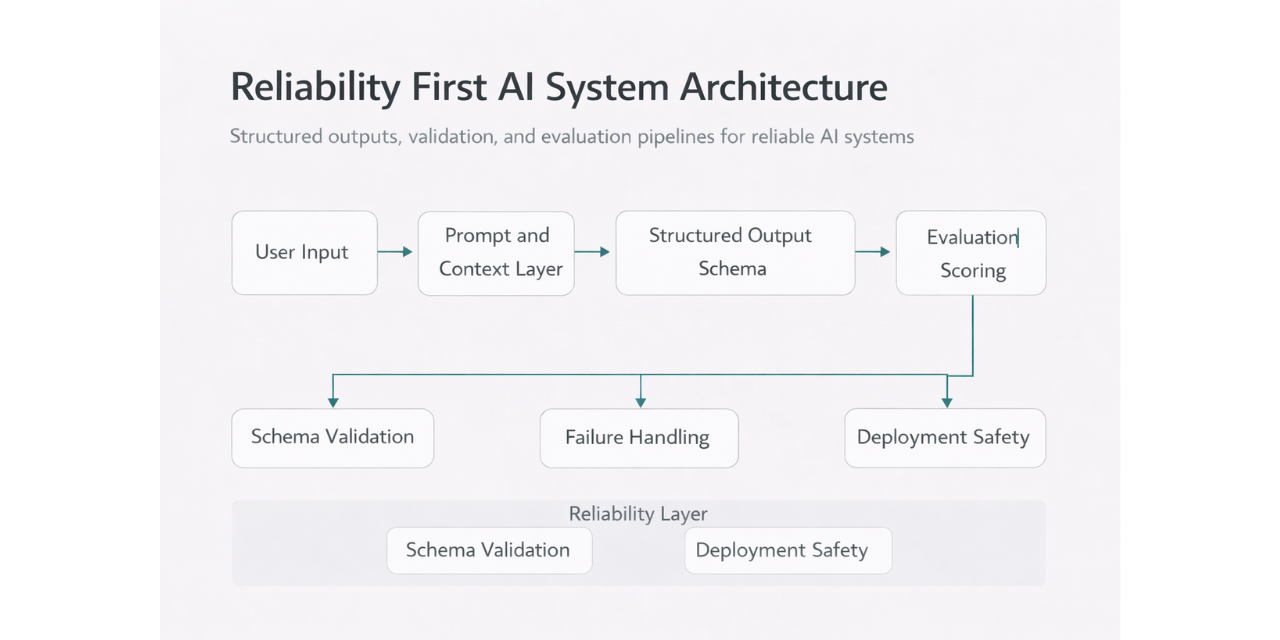
Task: Click the slide title Reliability First AI System Architecture
Action: click(557, 87)
